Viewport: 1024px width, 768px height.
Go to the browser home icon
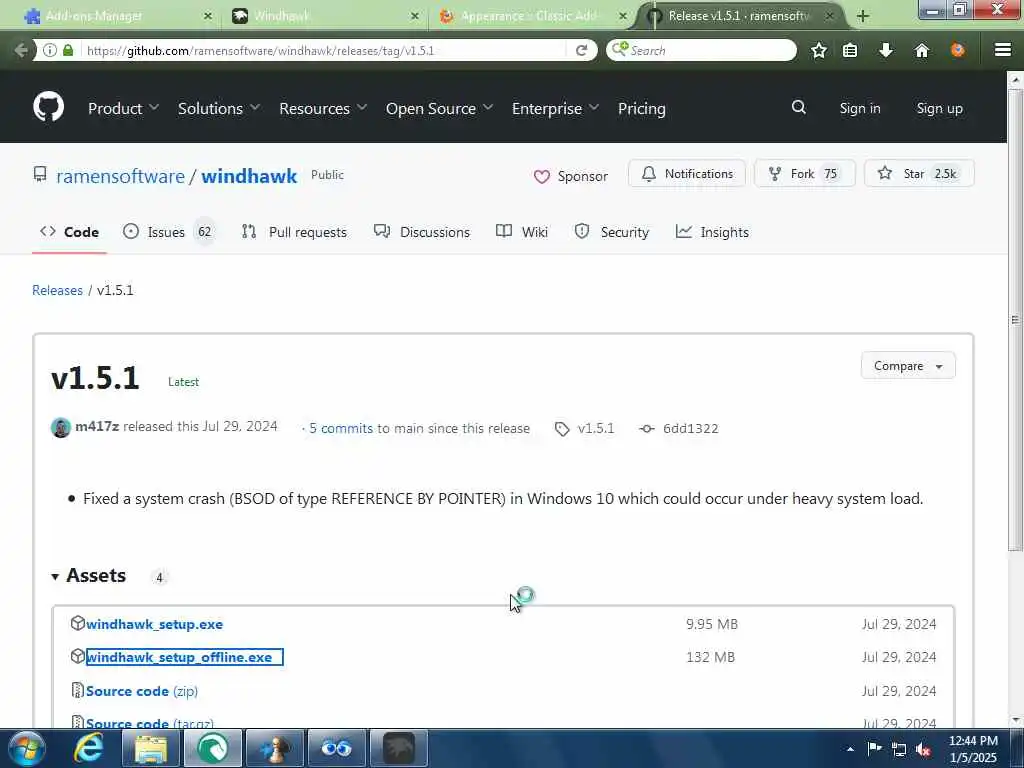click(921, 50)
